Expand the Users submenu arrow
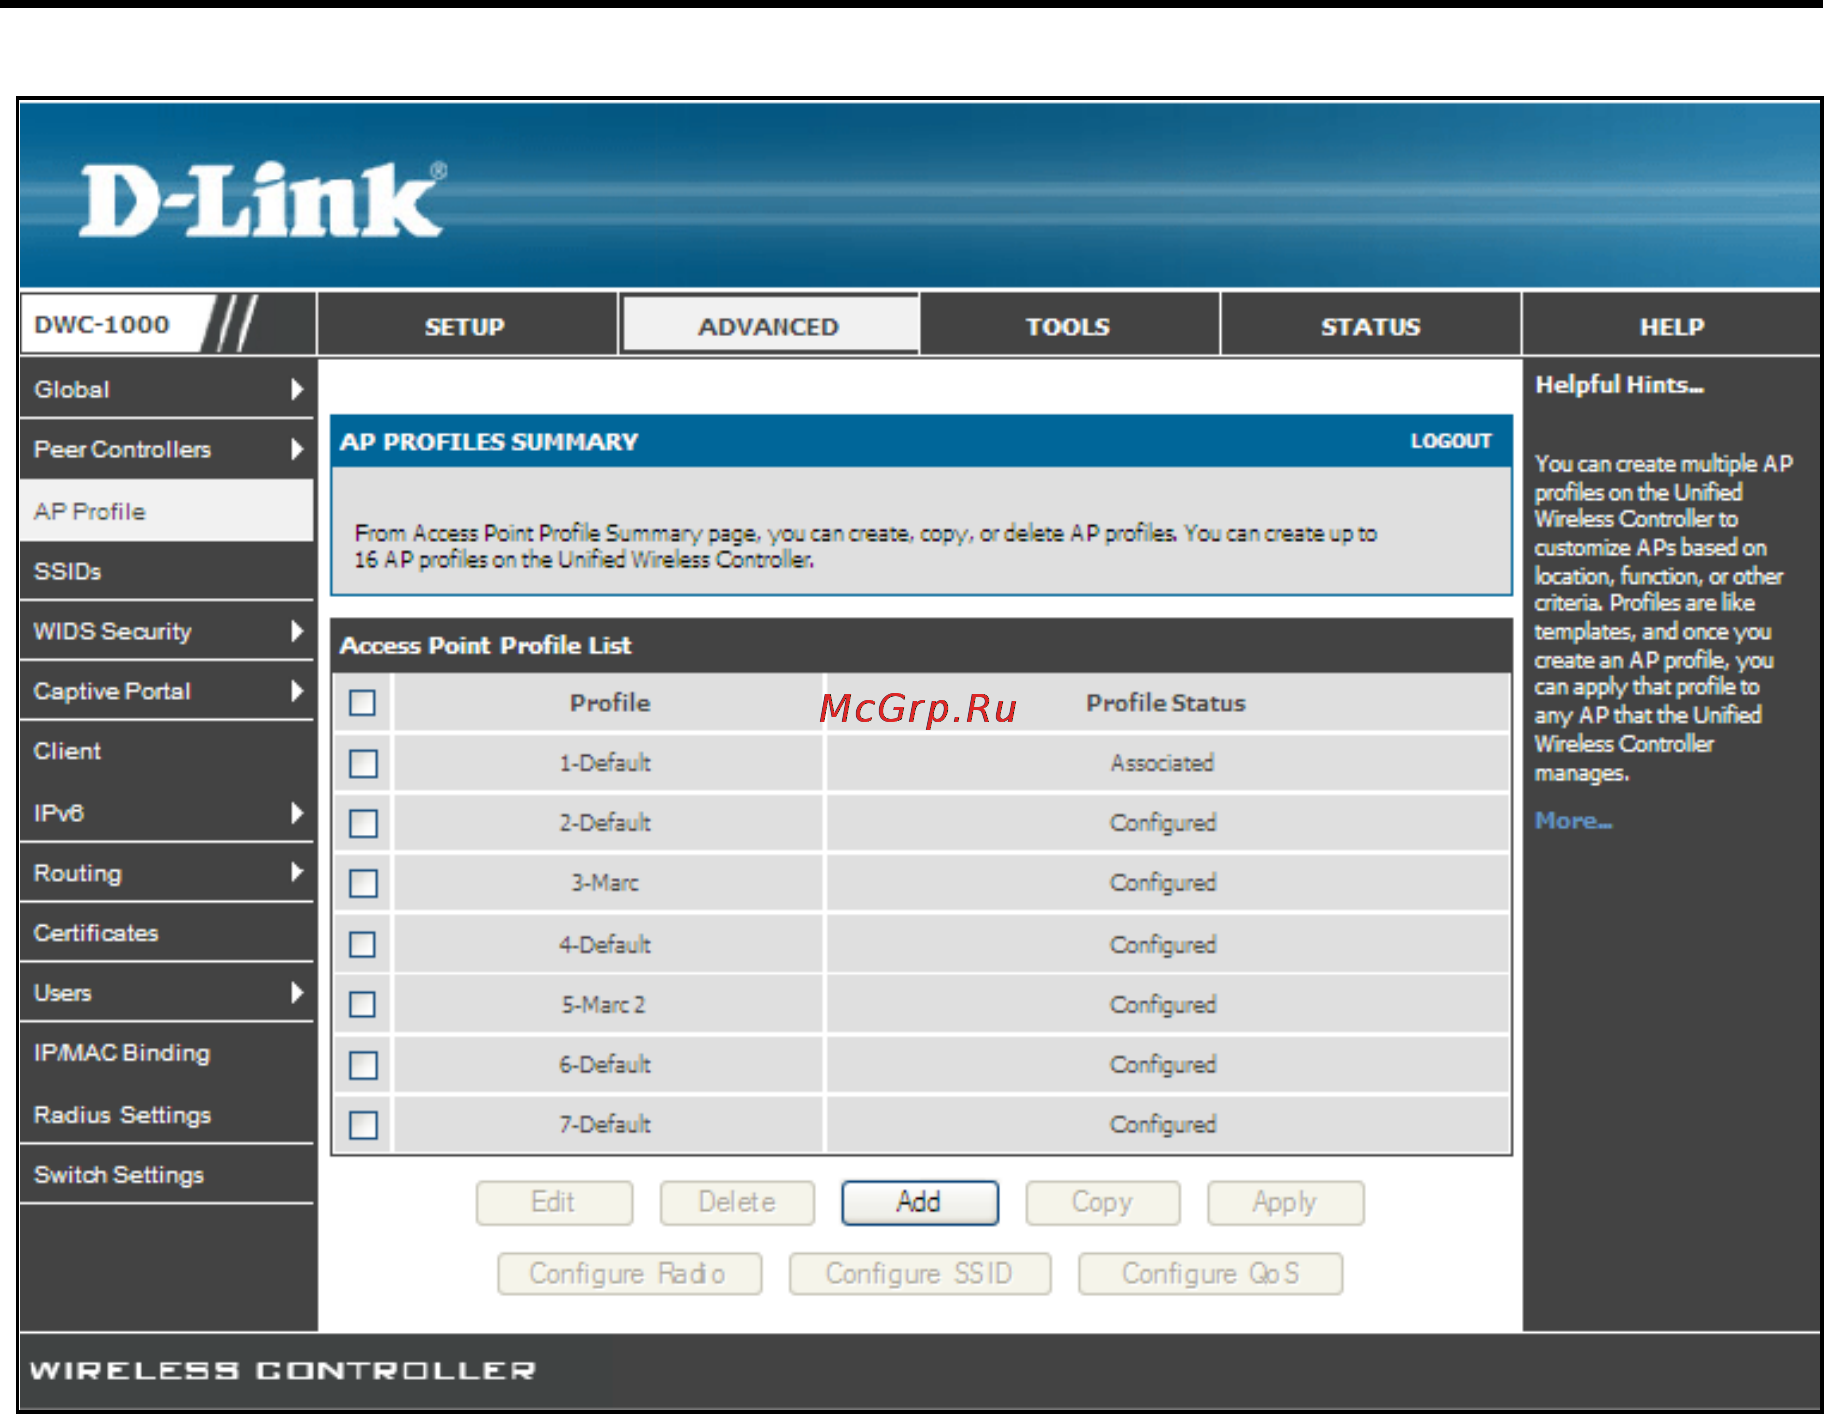1824x1414 pixels. click(x=296, y=992)
